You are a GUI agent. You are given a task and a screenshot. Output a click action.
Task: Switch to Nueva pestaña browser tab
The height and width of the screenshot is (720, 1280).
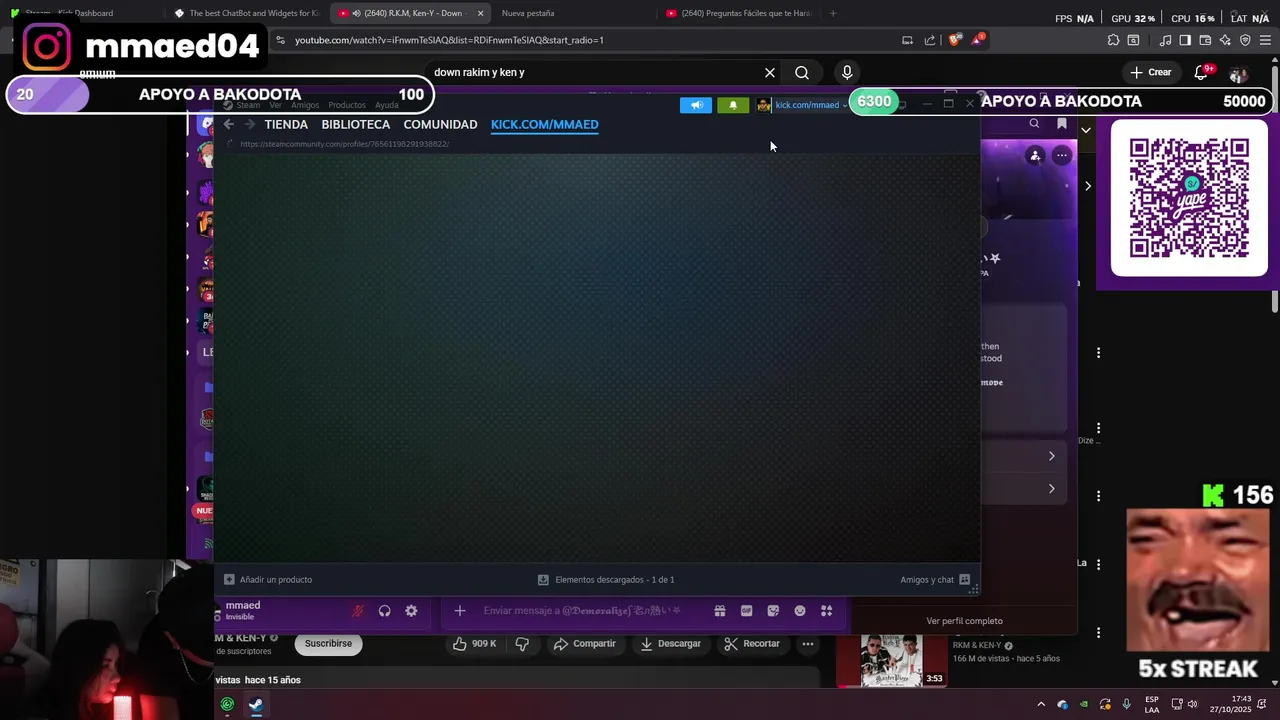[528, 13]
